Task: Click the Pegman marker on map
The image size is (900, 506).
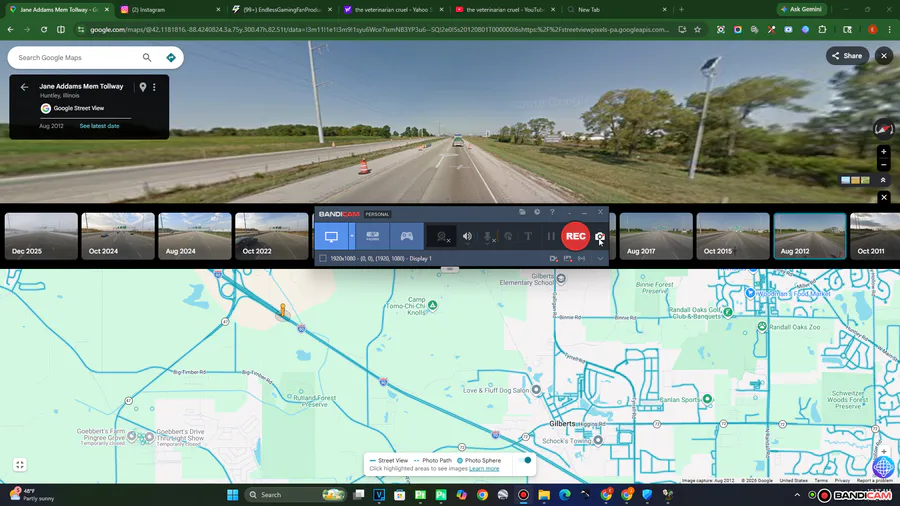Action: click(282, 310)
